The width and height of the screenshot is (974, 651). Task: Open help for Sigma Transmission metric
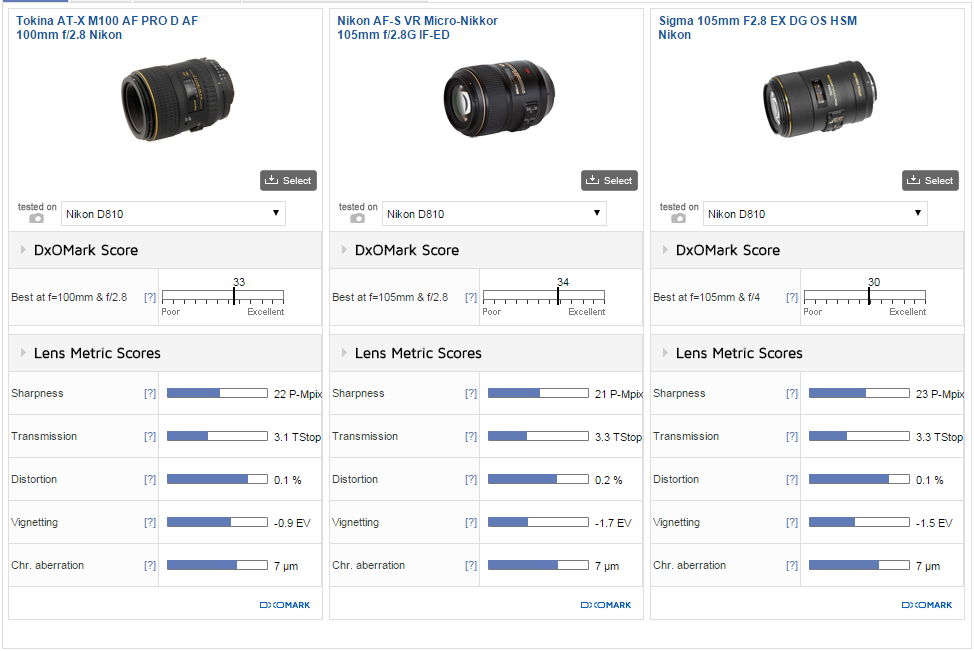[792, 437]
